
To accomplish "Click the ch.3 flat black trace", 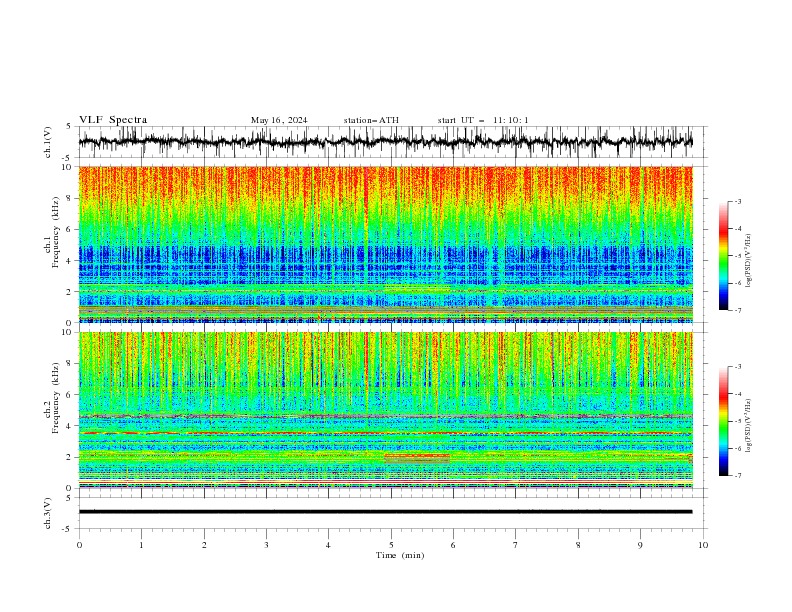I will (385, 512).
